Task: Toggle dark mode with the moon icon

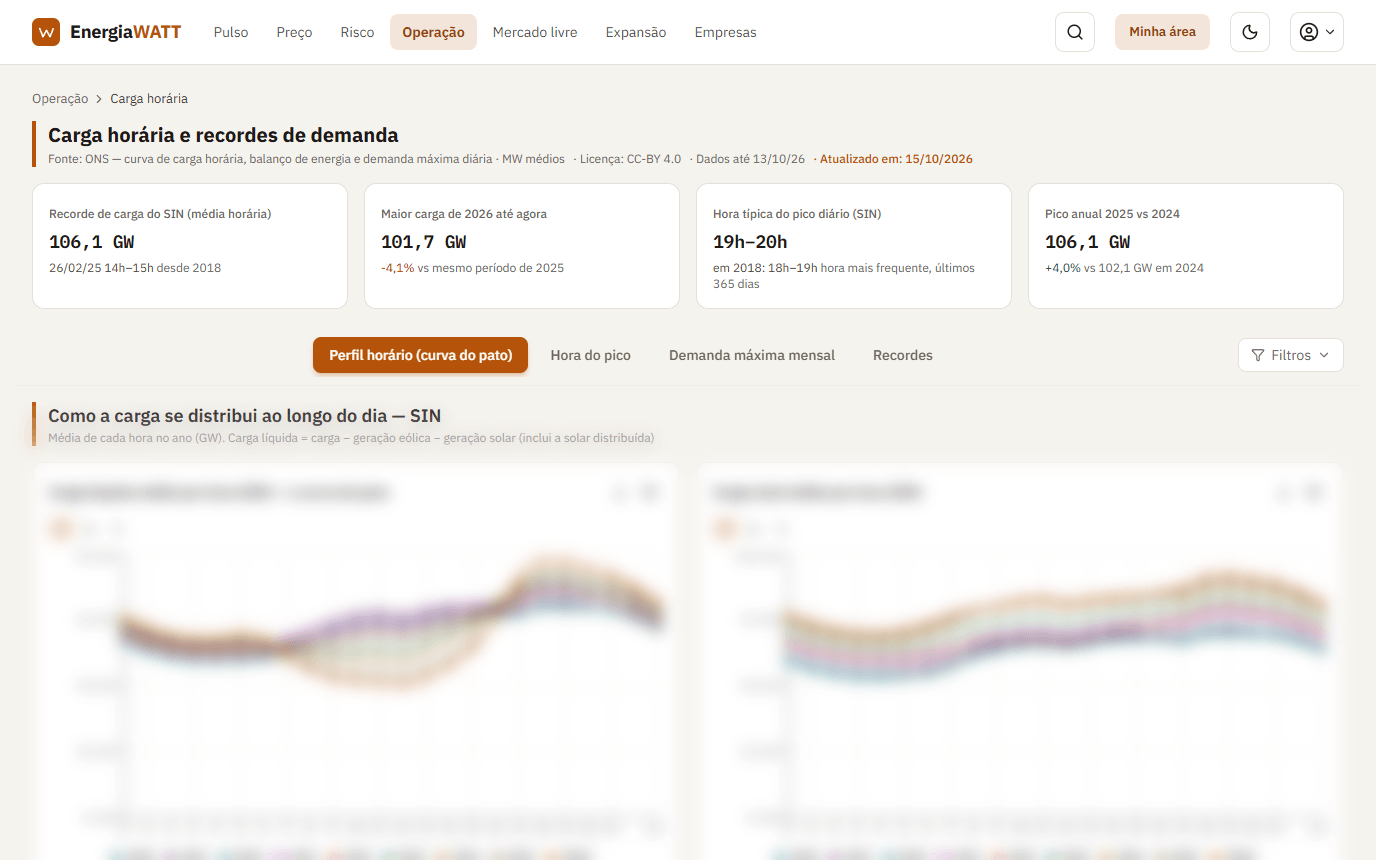Action: point(1250,32)
